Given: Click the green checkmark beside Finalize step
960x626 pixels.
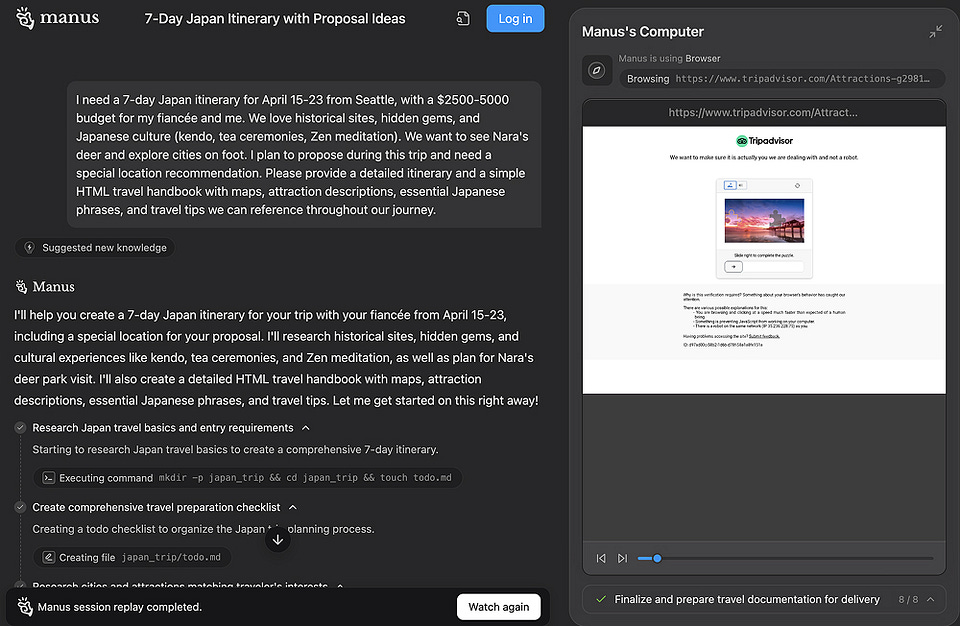Looking at the screenshot, I should click(601, 599).
